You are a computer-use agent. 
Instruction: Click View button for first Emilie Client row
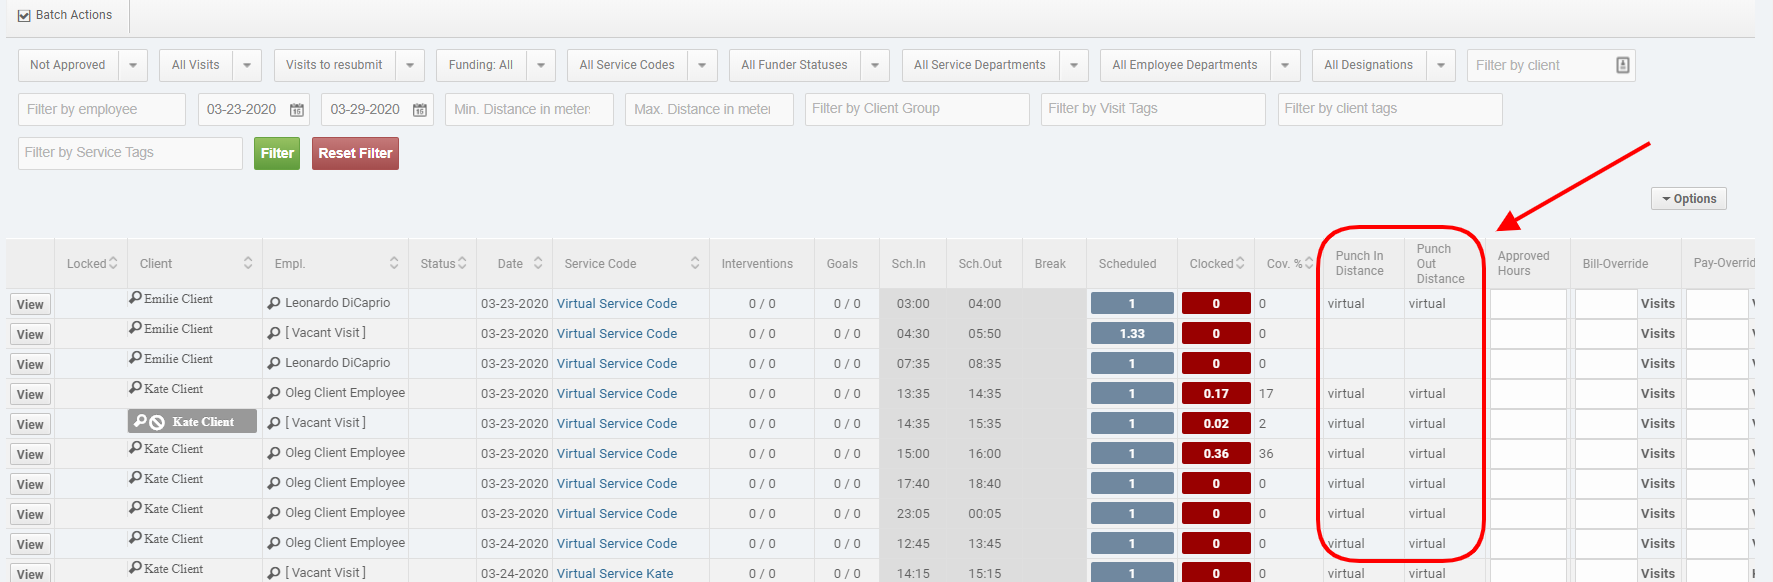click(30, 304)
